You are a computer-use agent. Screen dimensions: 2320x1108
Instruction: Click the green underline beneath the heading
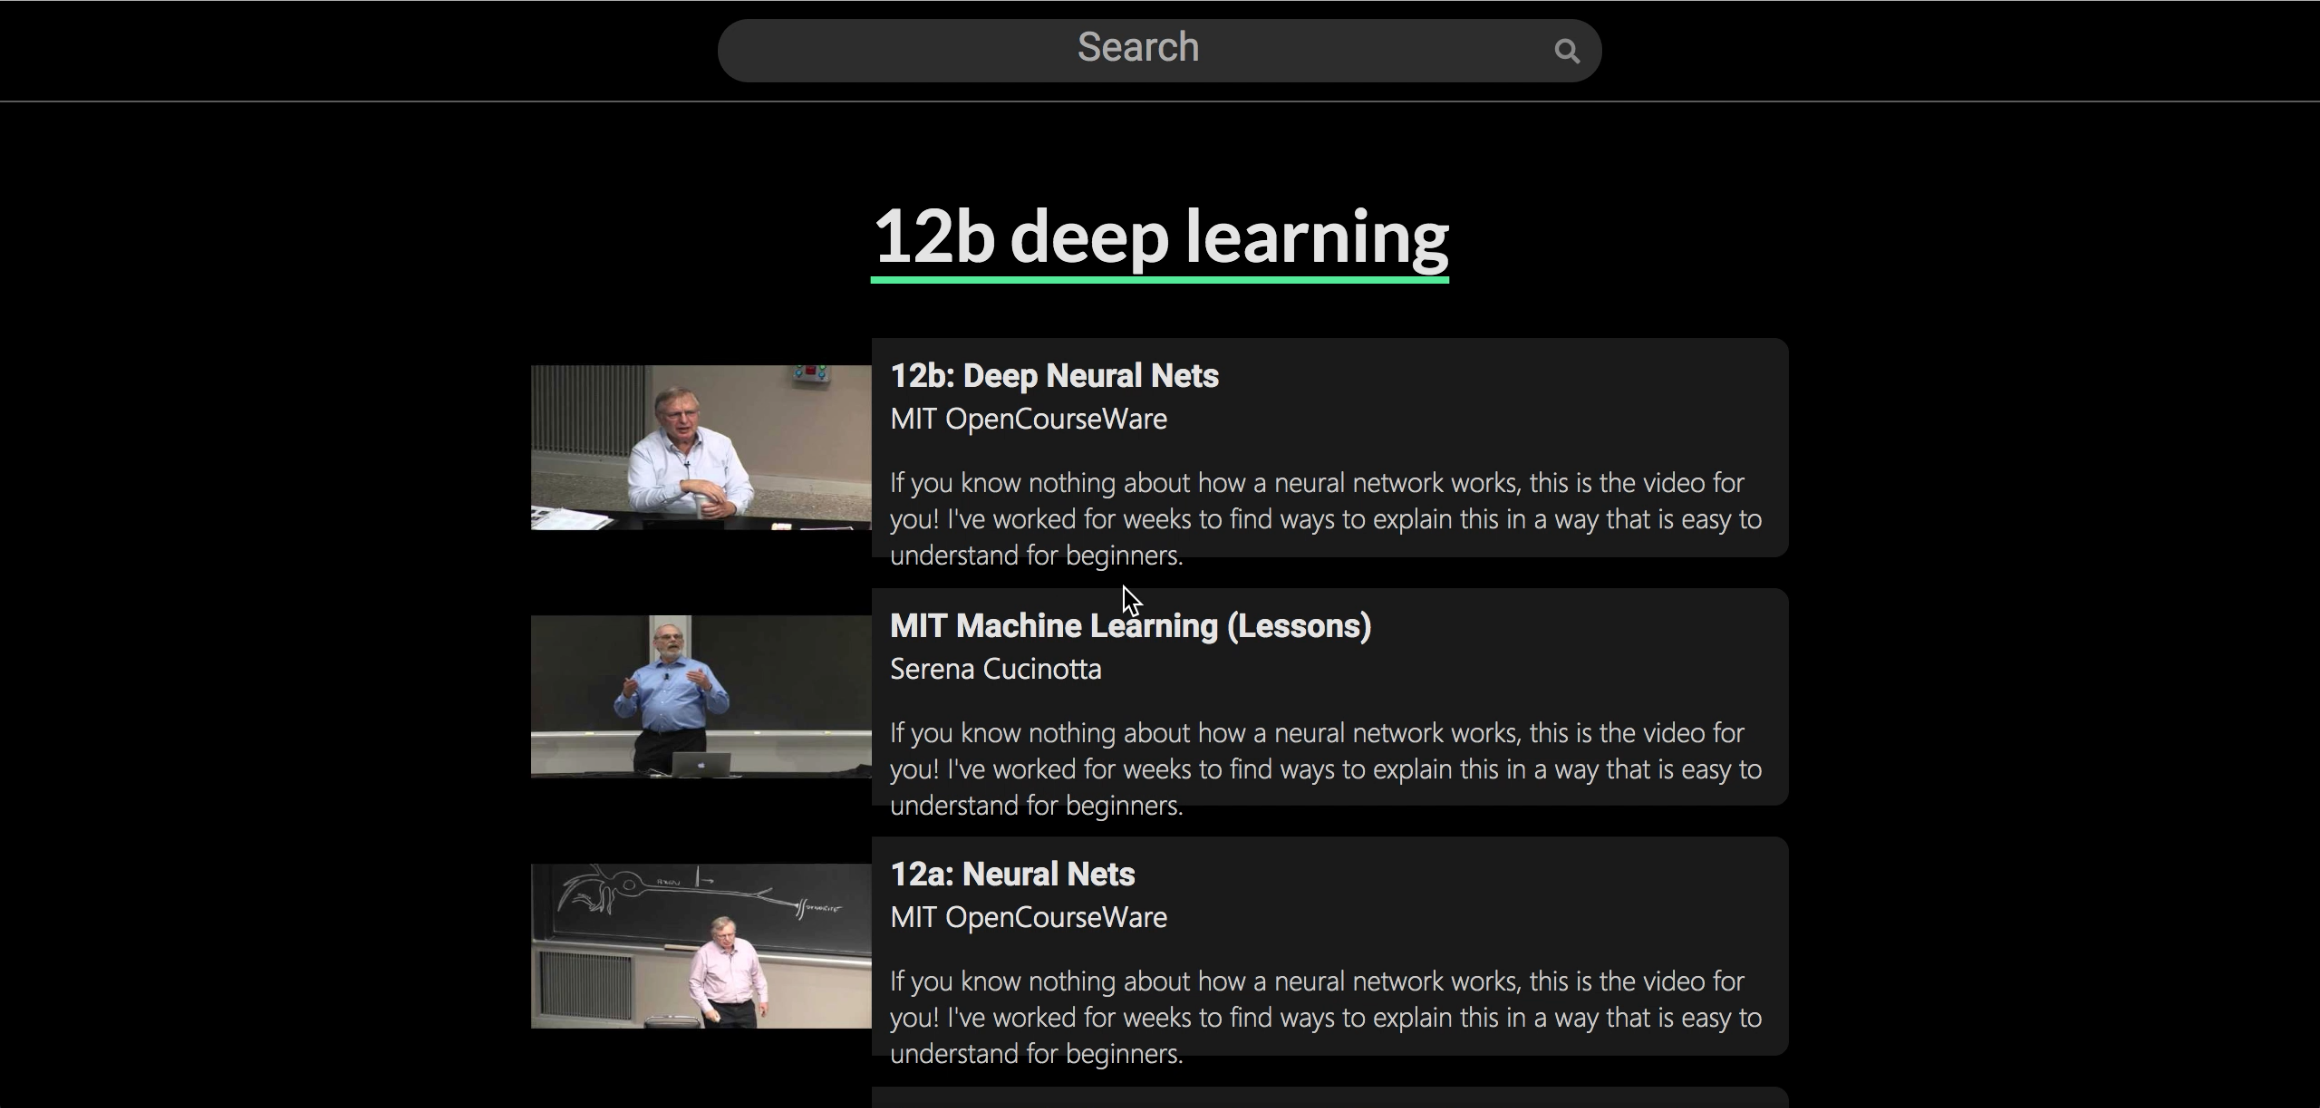tap(1160, 280)
